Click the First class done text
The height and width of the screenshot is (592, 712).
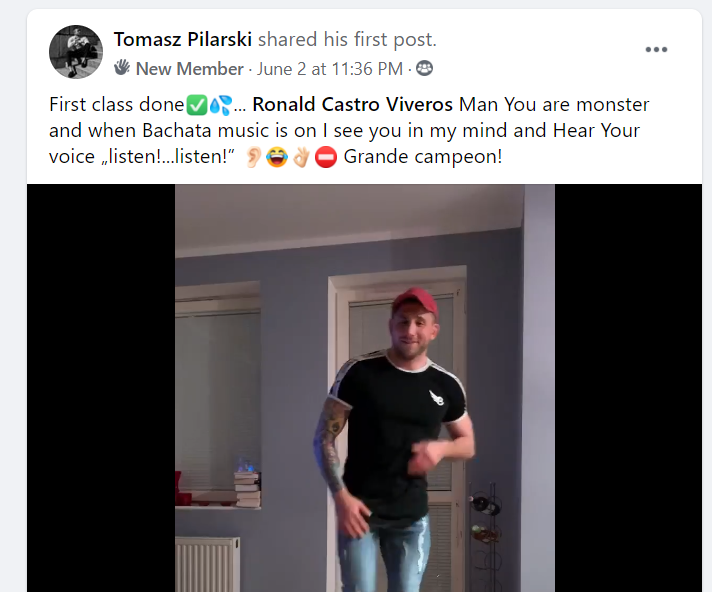point(117,104)
